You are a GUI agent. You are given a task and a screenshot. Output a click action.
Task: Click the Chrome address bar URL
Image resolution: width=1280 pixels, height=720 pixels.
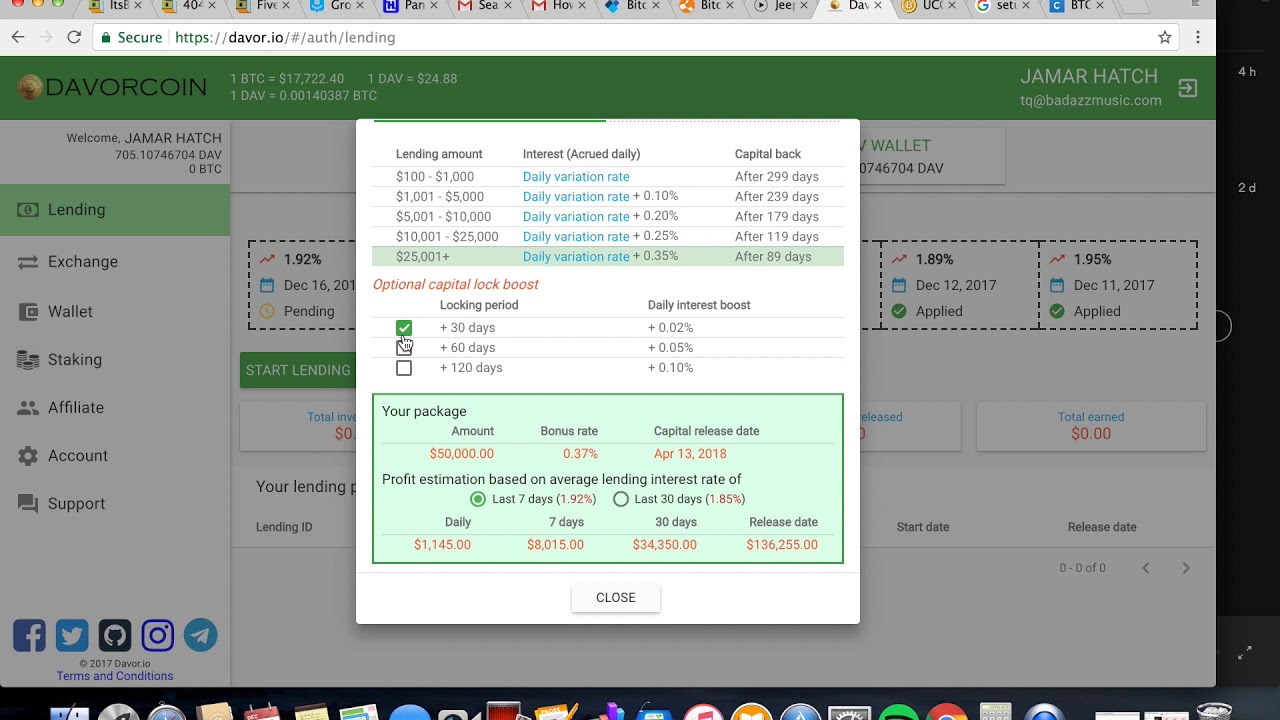coord(285,37)
